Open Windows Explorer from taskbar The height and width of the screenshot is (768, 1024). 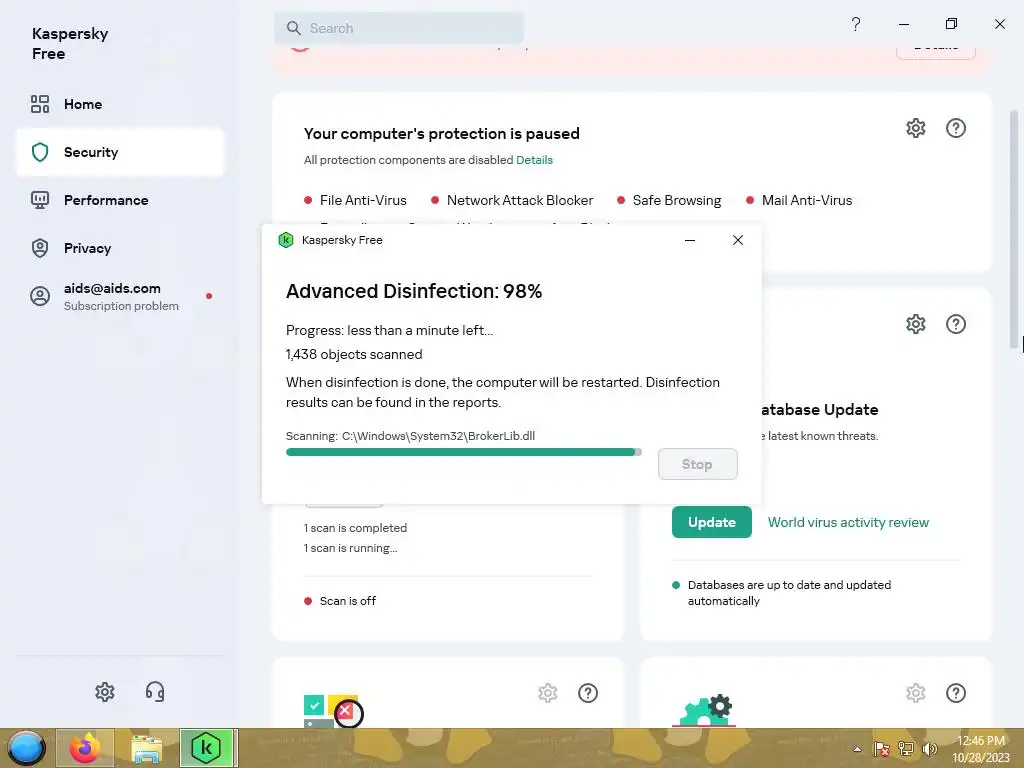pos(146,748)
